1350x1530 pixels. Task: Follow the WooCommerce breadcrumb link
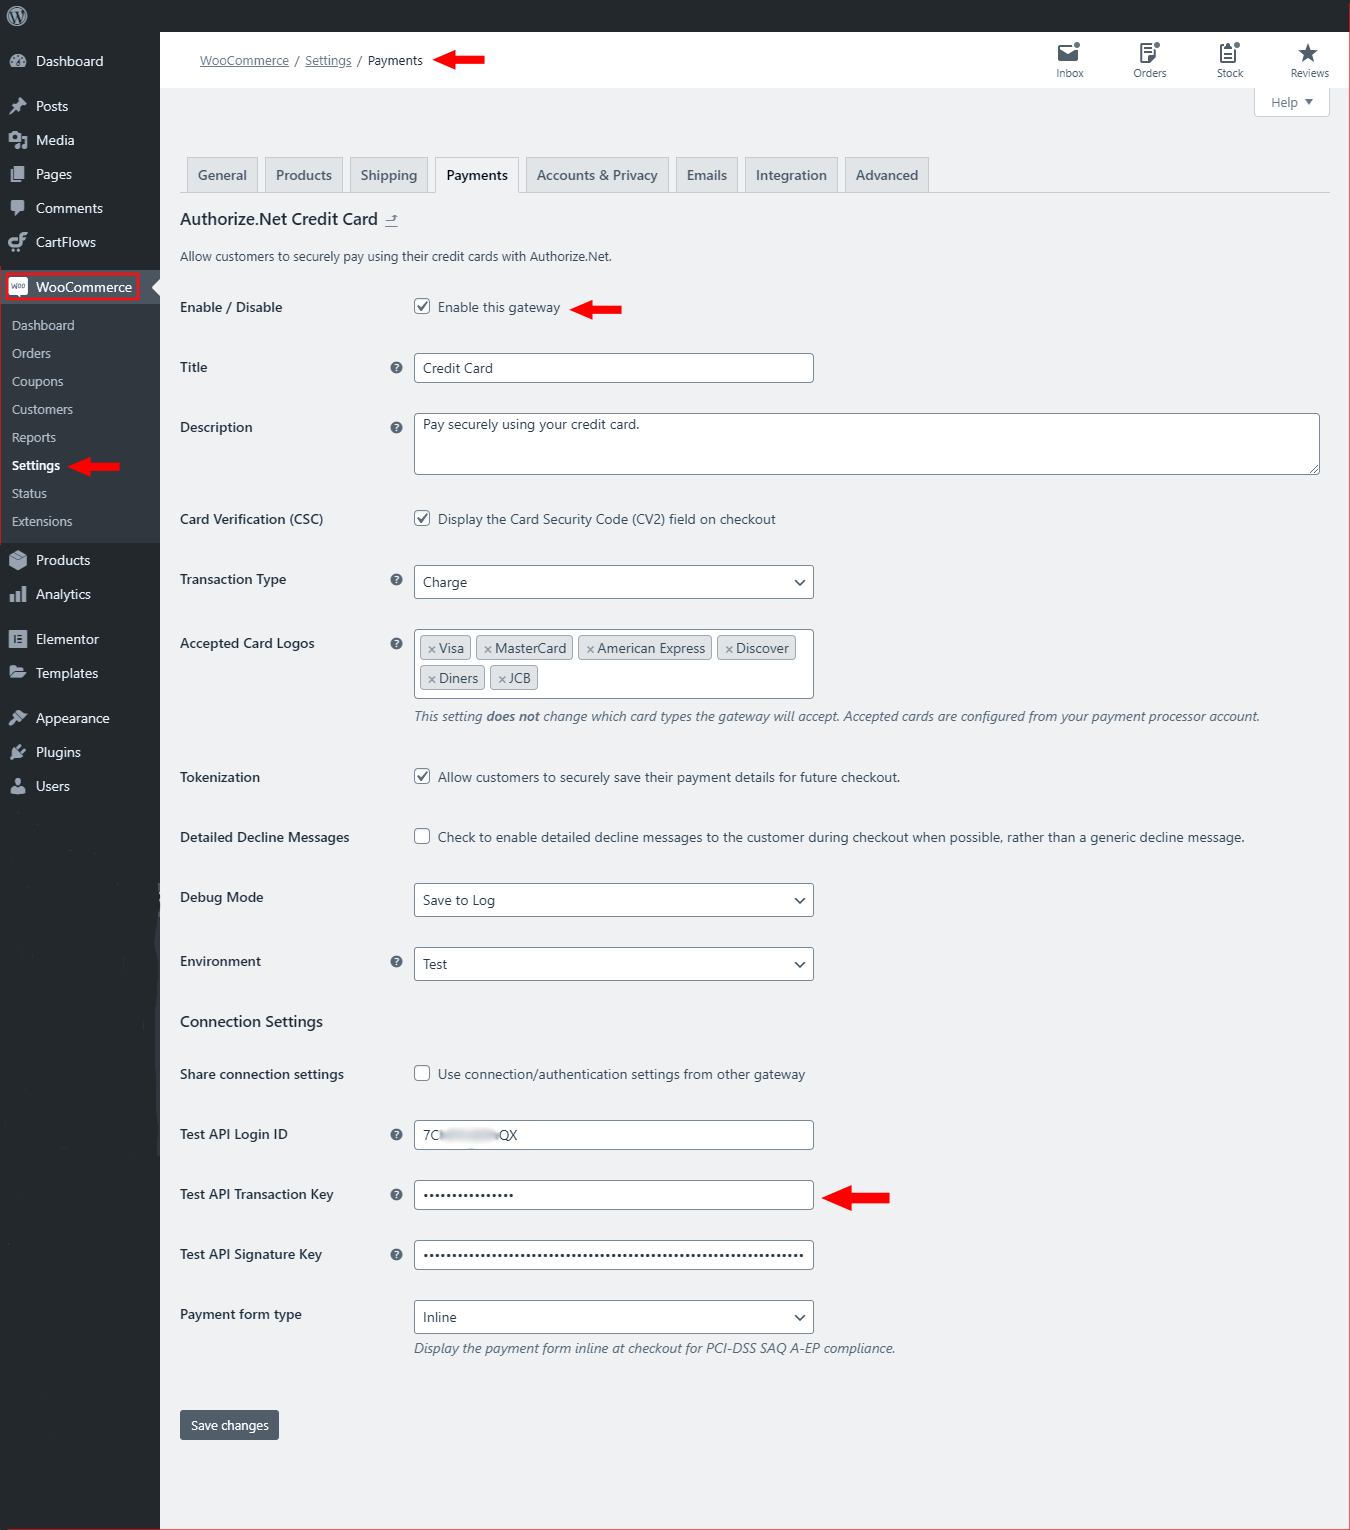244,61
